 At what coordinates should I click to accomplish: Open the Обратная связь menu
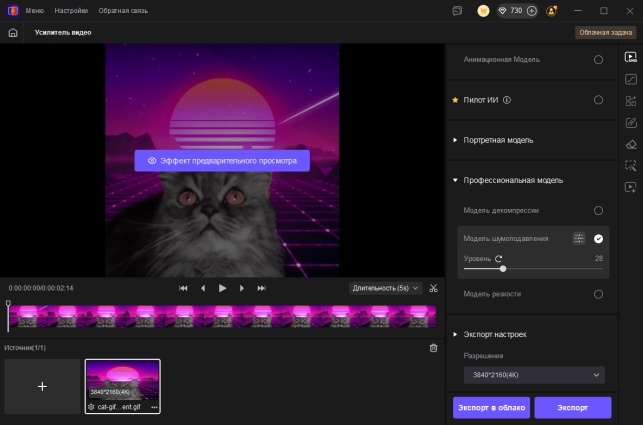123,11
